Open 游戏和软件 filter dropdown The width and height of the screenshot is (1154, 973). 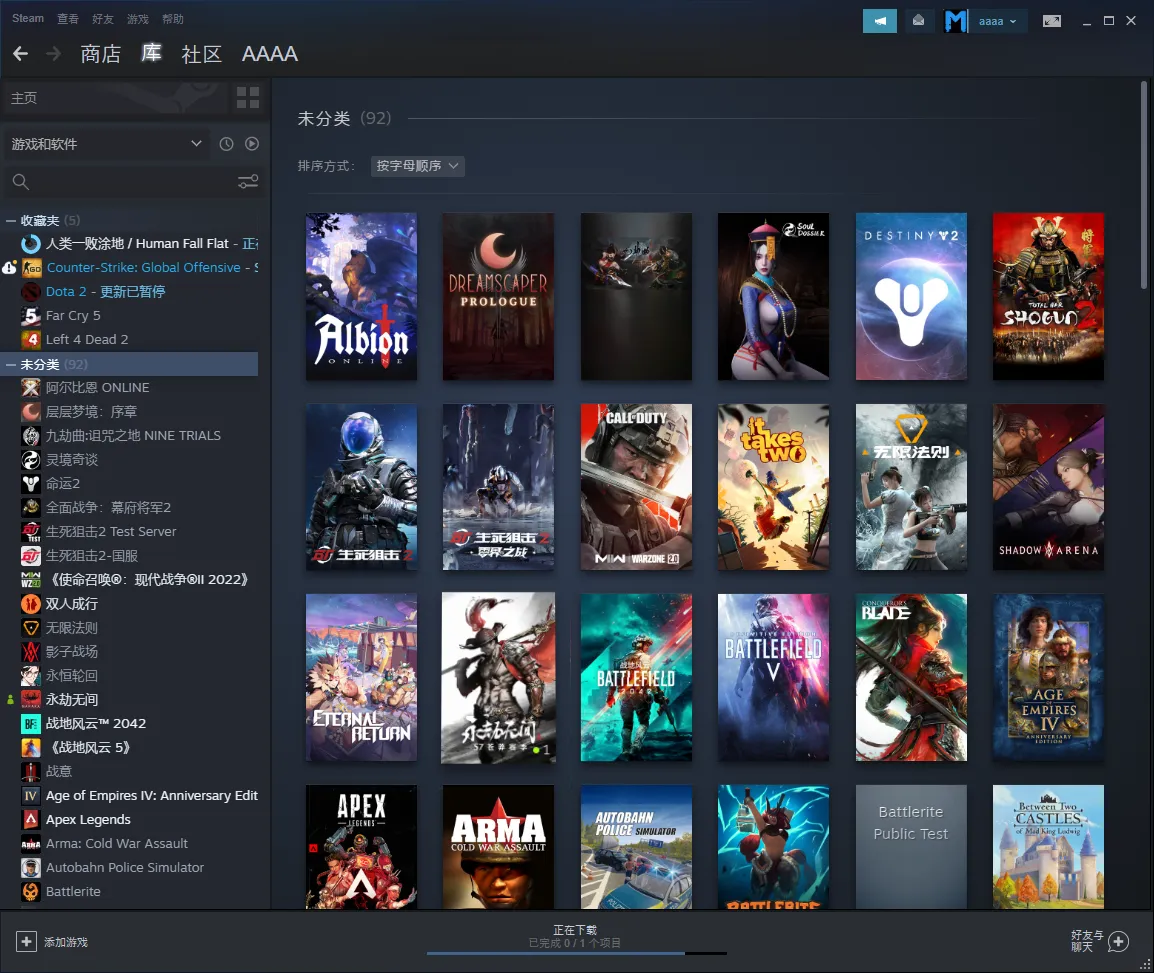coord(107,144)
